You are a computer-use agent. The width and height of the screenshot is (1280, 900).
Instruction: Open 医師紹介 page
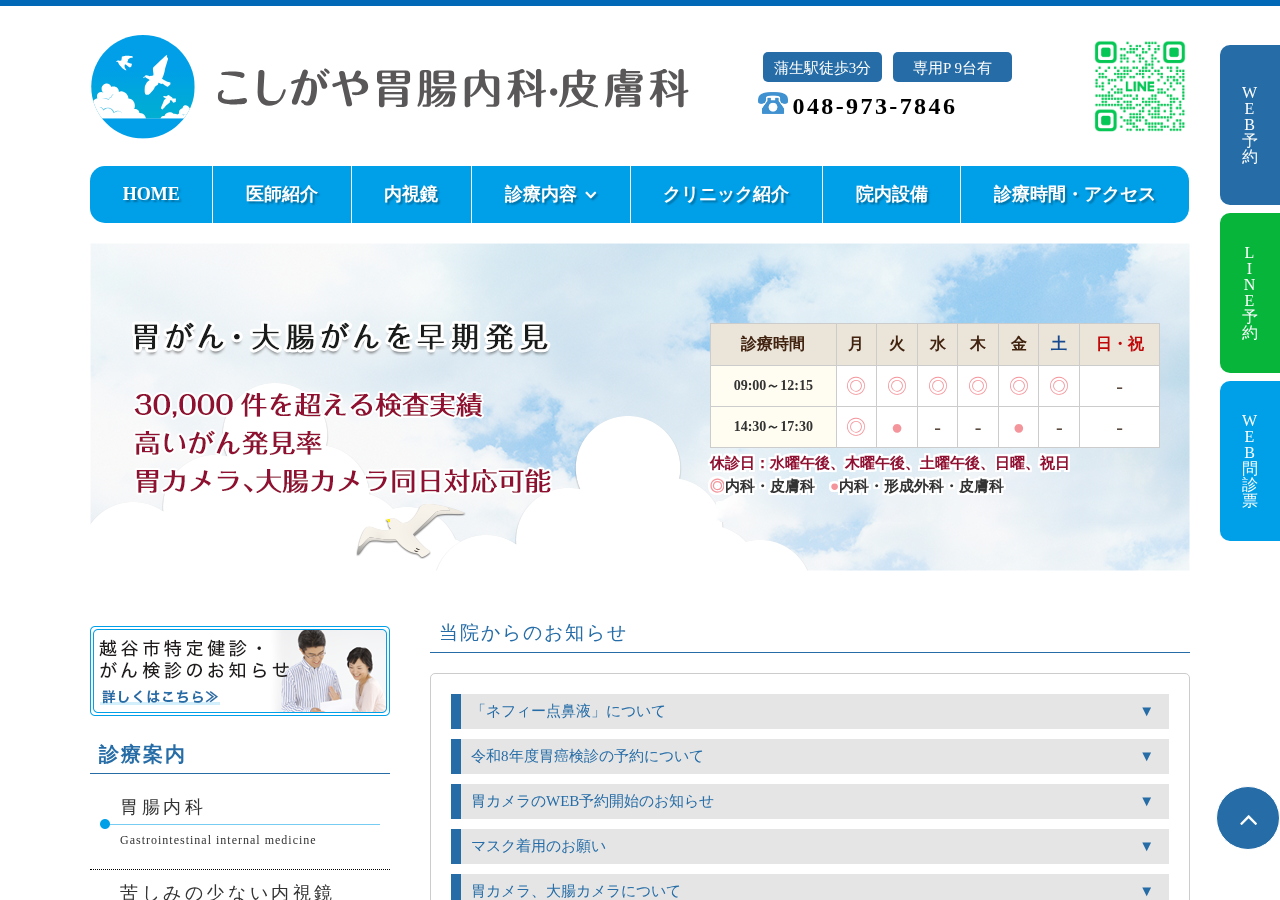click(282, 195)
